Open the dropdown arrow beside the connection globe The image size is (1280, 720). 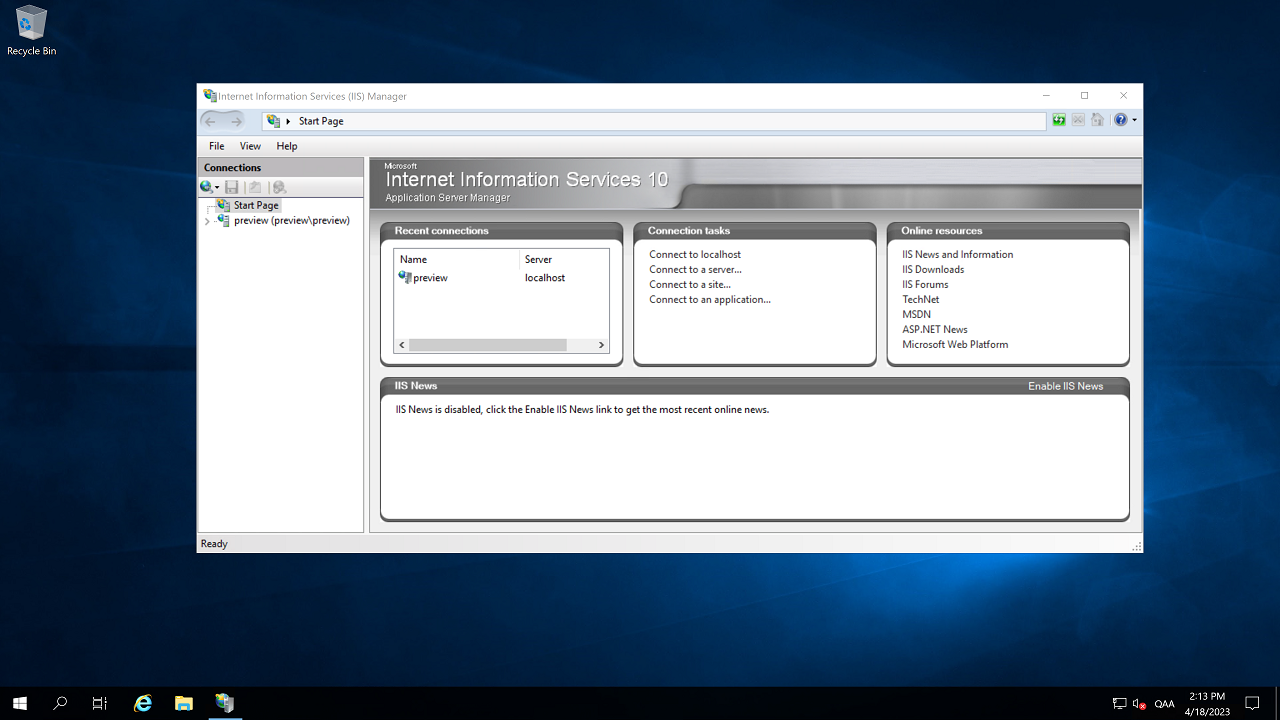[x=217, y=188]
